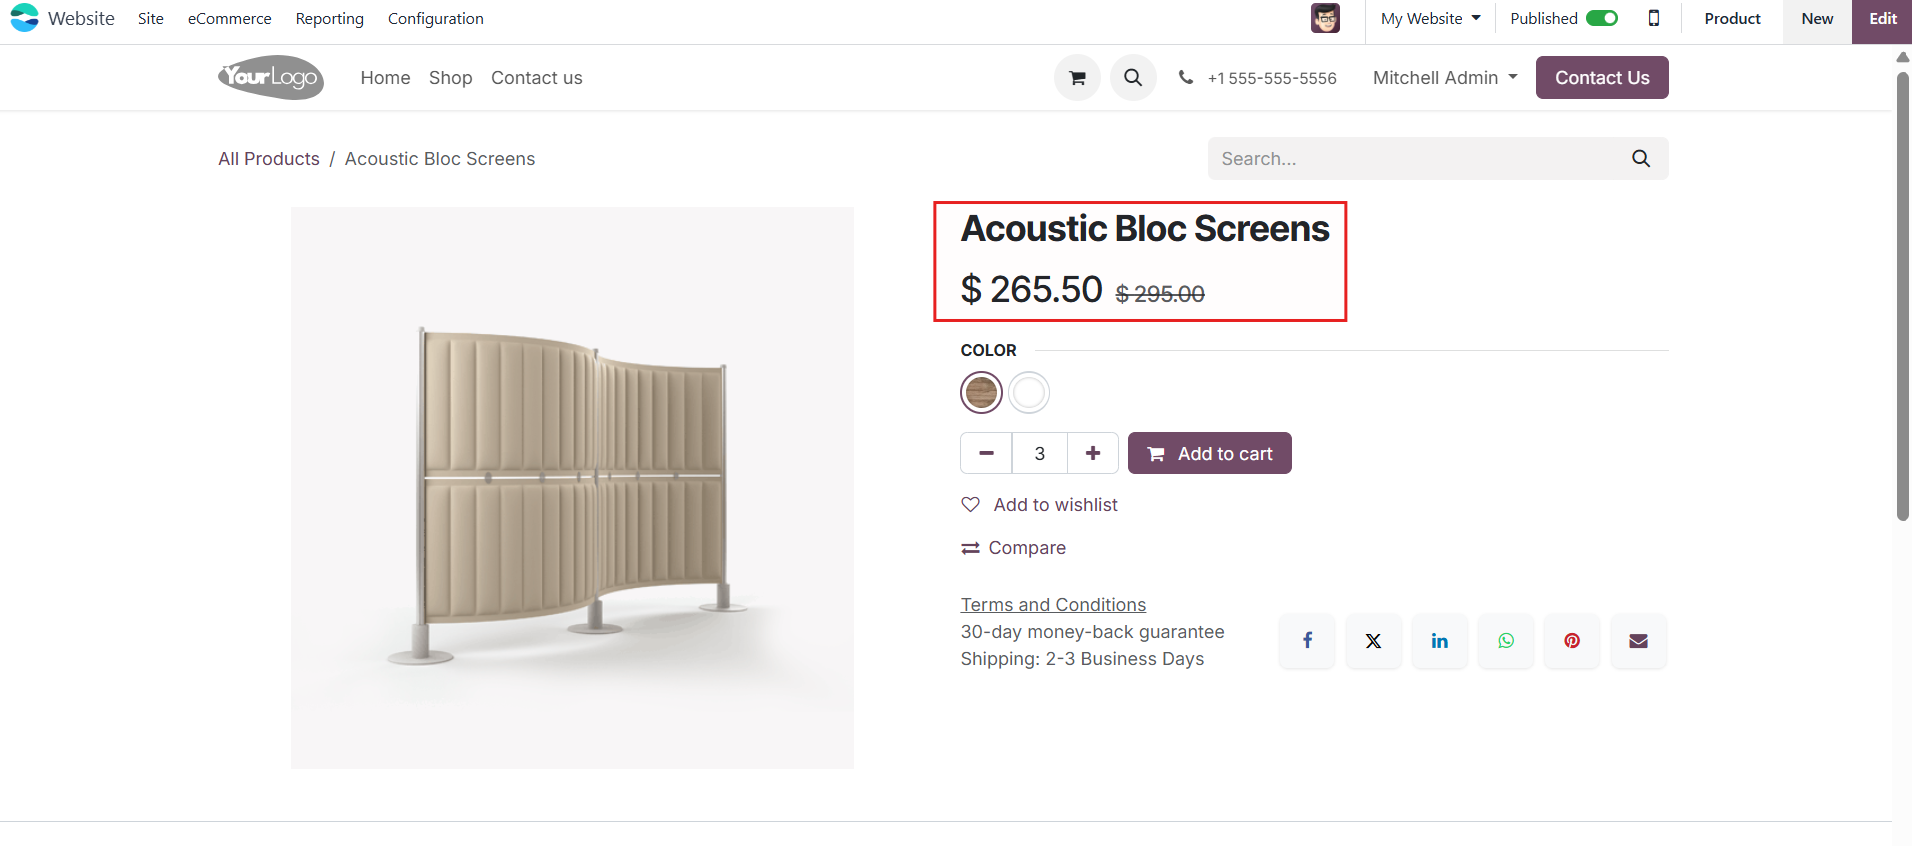Image resolution: width=1912 pixels, height=846 pixels.
Task: Focus the product Search field
Action: tap(1418, 159)
